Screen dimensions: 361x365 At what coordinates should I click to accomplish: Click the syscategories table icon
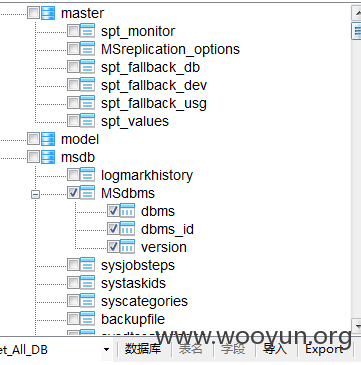pyautogui.click(x=88, y=301)
